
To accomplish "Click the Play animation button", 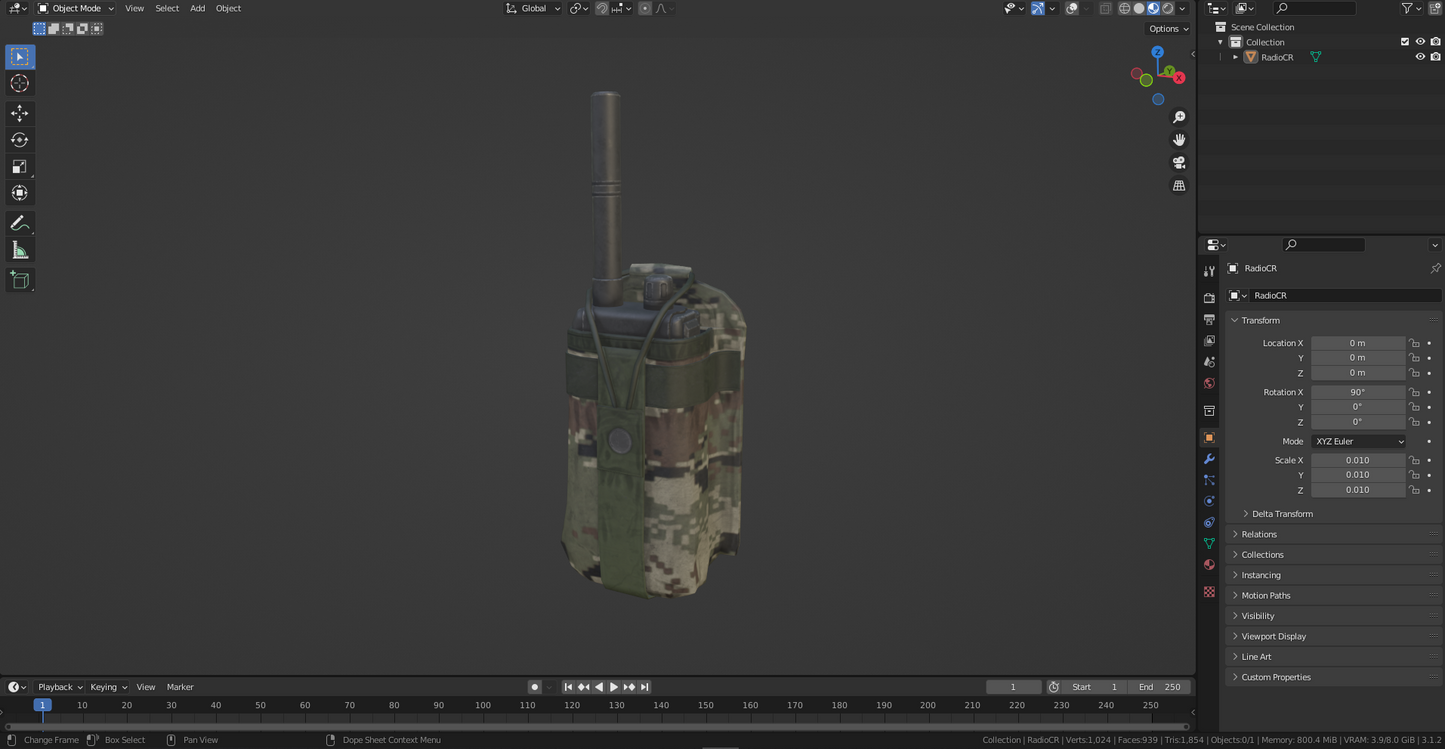I will coord(614,687).
